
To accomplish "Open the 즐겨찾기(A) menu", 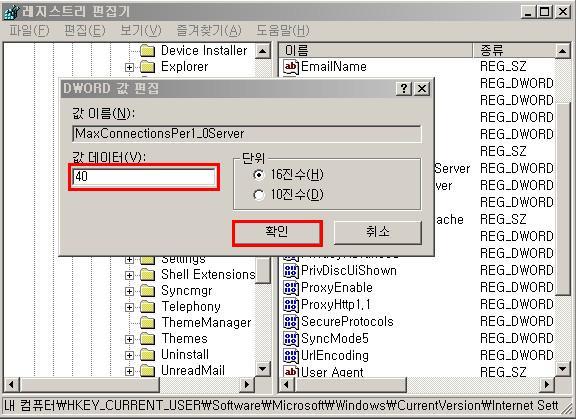I will (x=209, y=30).
